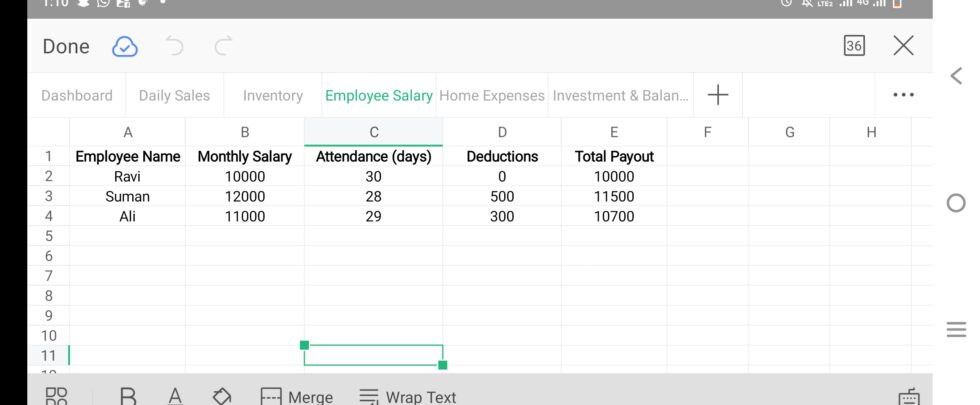
Task: Undo the last action
Action: pos(175,46)
